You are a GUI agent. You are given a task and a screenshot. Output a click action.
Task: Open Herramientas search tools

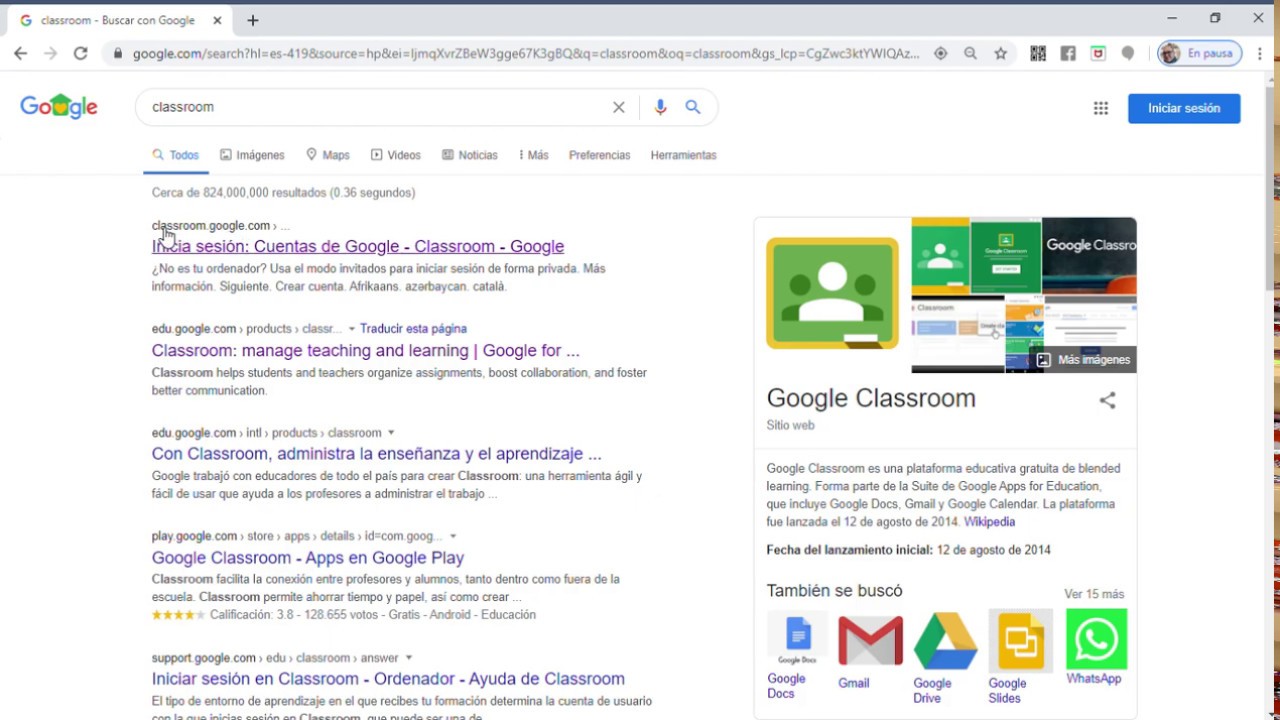(683, 155)
